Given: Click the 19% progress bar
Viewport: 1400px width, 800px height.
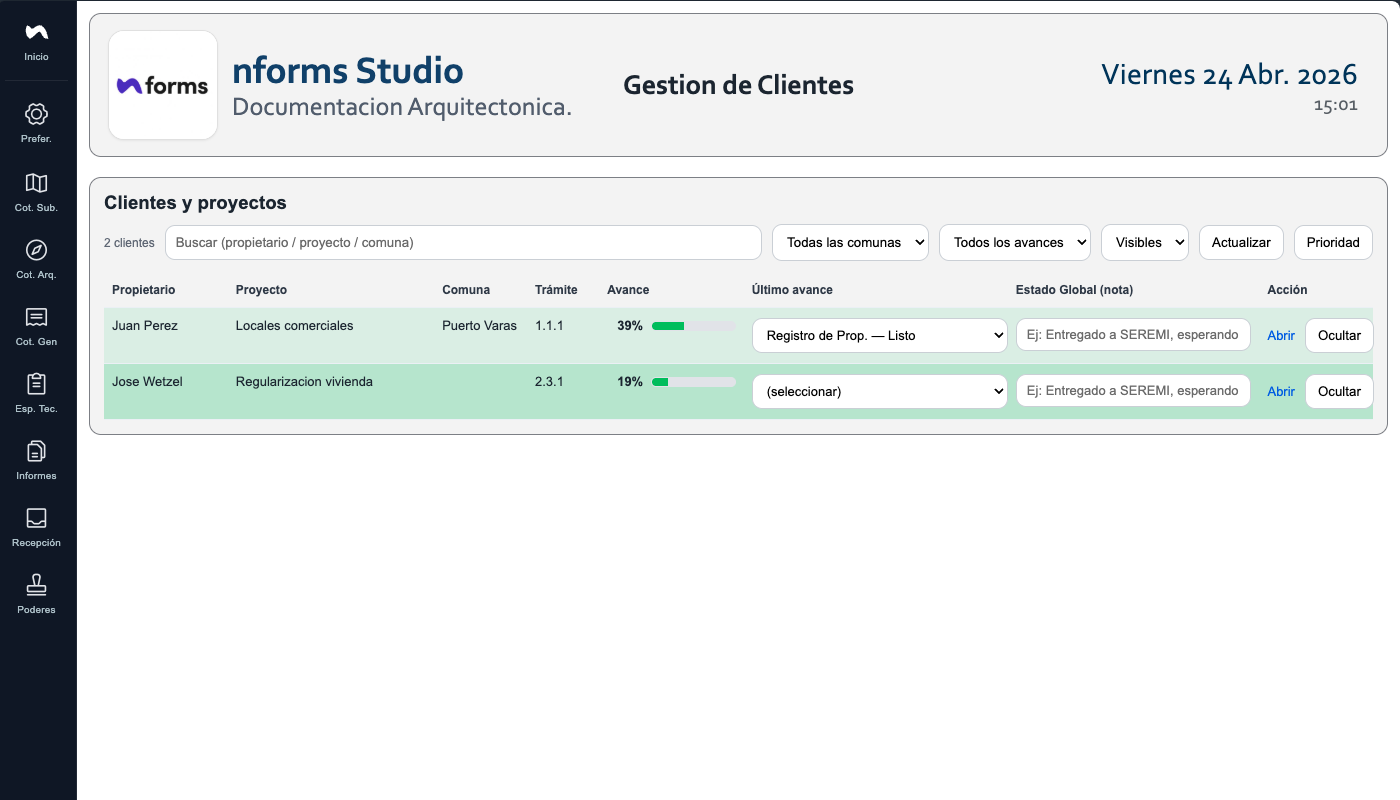Looking at the screenshot, I should (693, 382).
